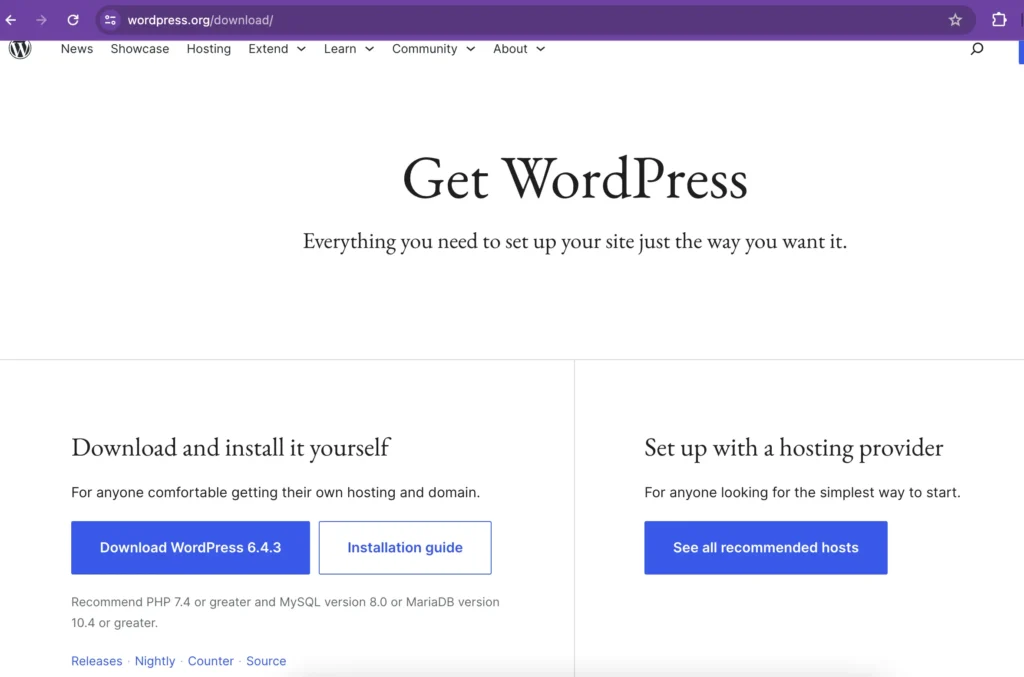Image resolution: width=1024 pixels, height=677 pixels.
Task: Click 'Download and install it yourself' heading
Action: point(231,448)
